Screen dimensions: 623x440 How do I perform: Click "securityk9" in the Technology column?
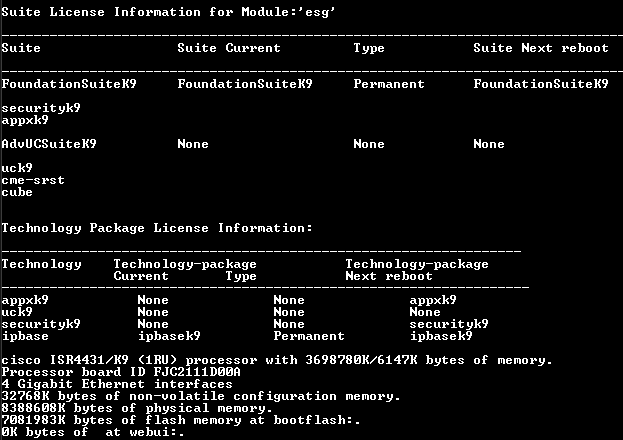coord(41,324)
